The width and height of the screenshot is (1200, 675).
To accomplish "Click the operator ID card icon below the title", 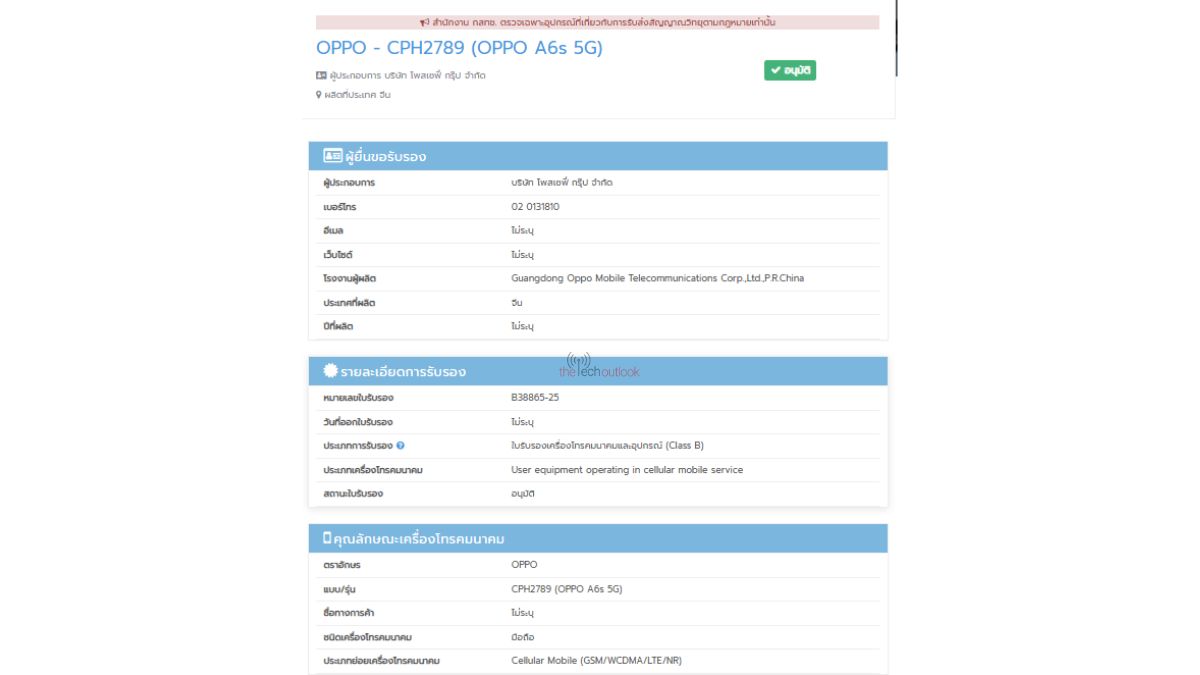I will click(x=321, y=75).
